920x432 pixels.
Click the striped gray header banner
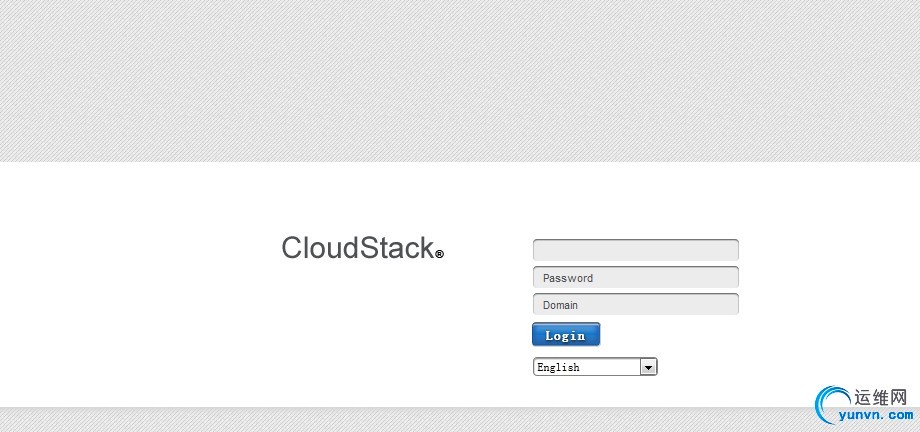(460, 80)
